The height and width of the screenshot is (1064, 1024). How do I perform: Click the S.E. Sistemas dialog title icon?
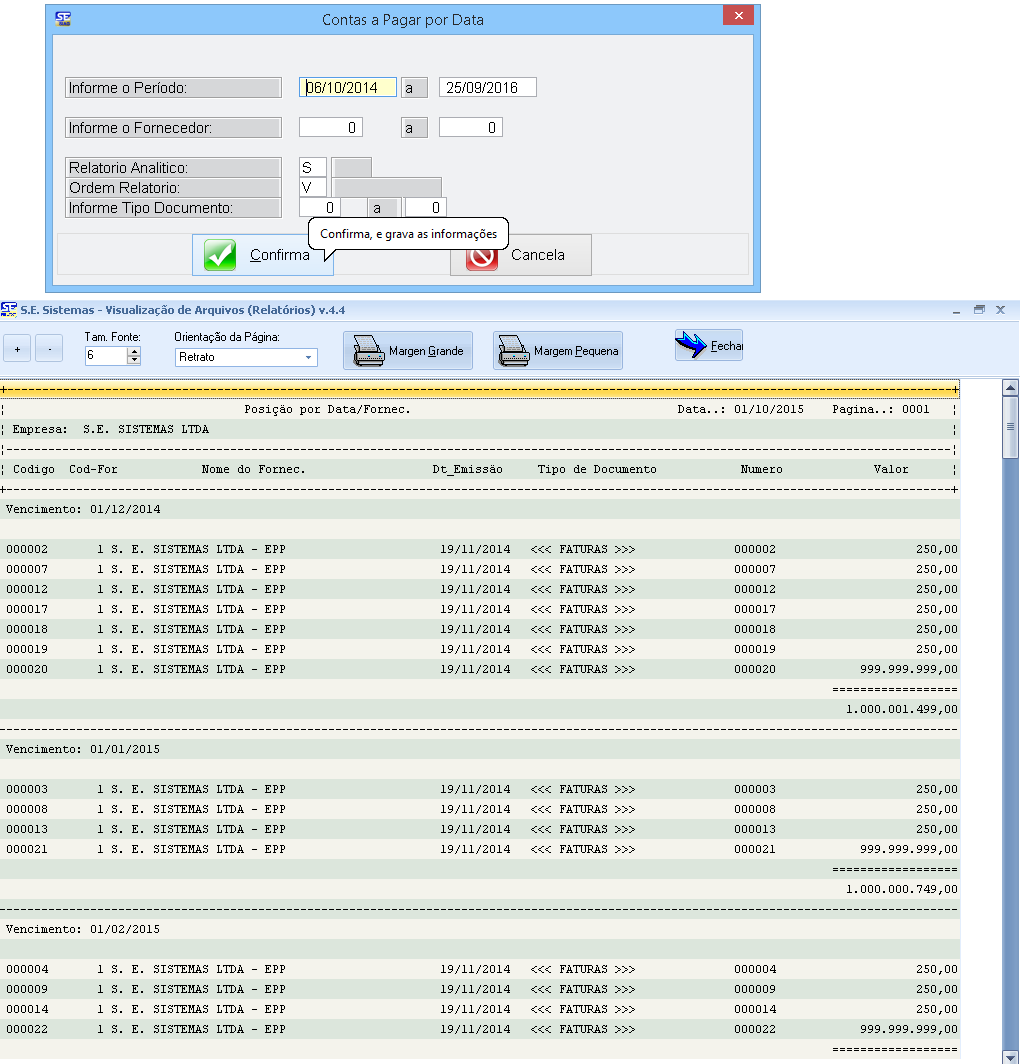(63, 18)
